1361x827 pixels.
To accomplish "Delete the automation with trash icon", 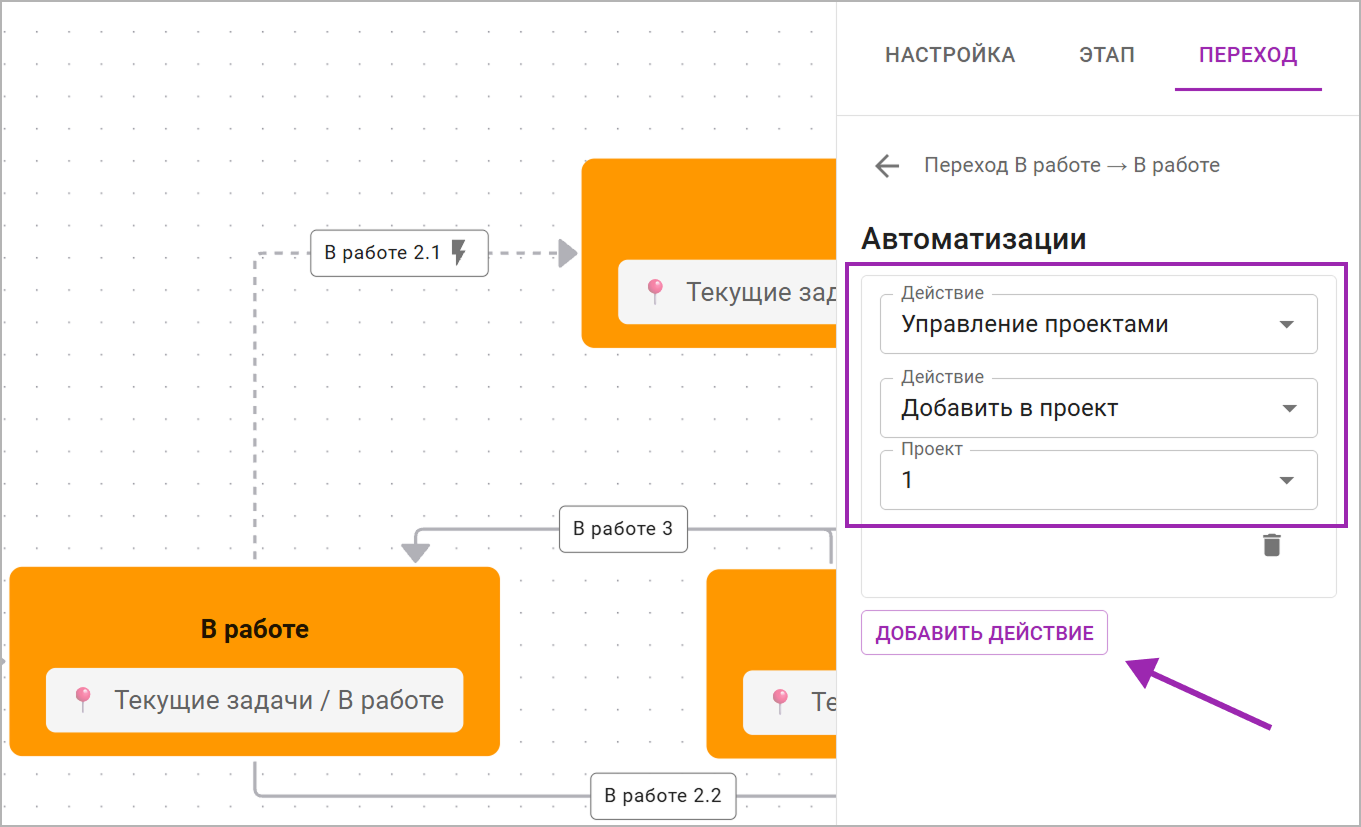I will click(1271, 545).
